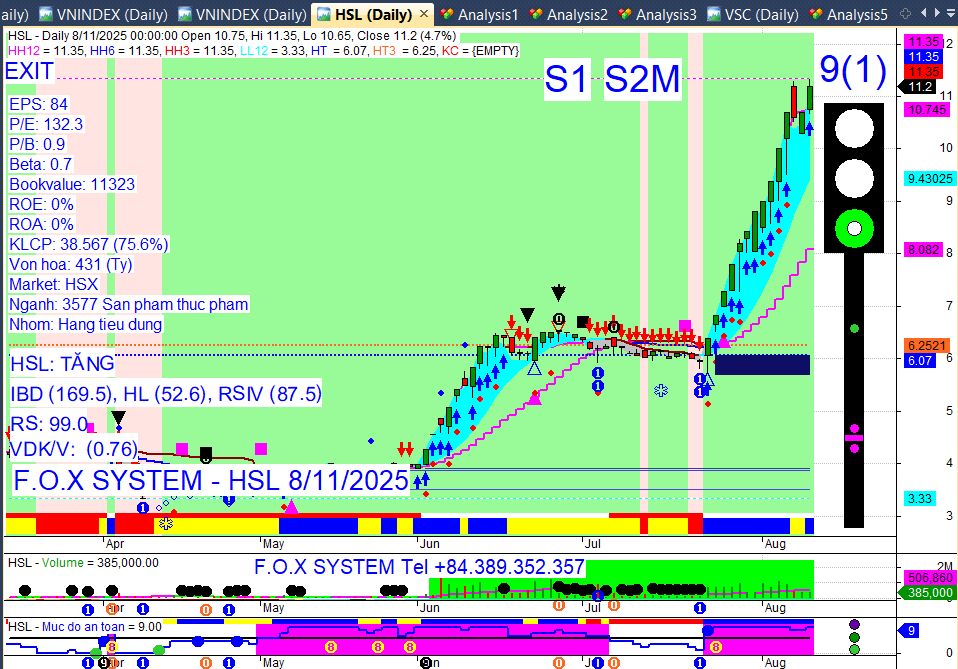958x669 pixels.
Task: Click the top white traffic light circle
Action: (x=854, y=128)
